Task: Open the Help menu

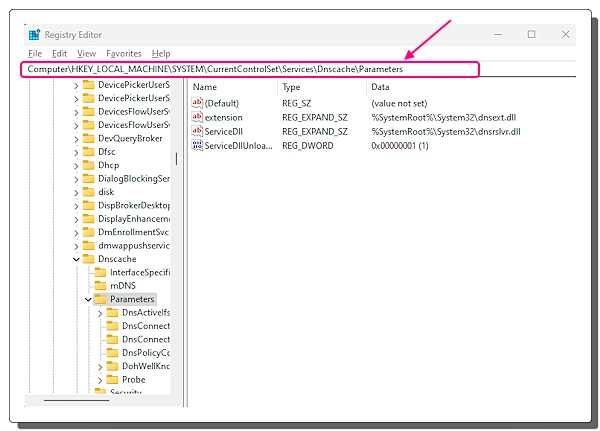Action: (x=161, y=54)
